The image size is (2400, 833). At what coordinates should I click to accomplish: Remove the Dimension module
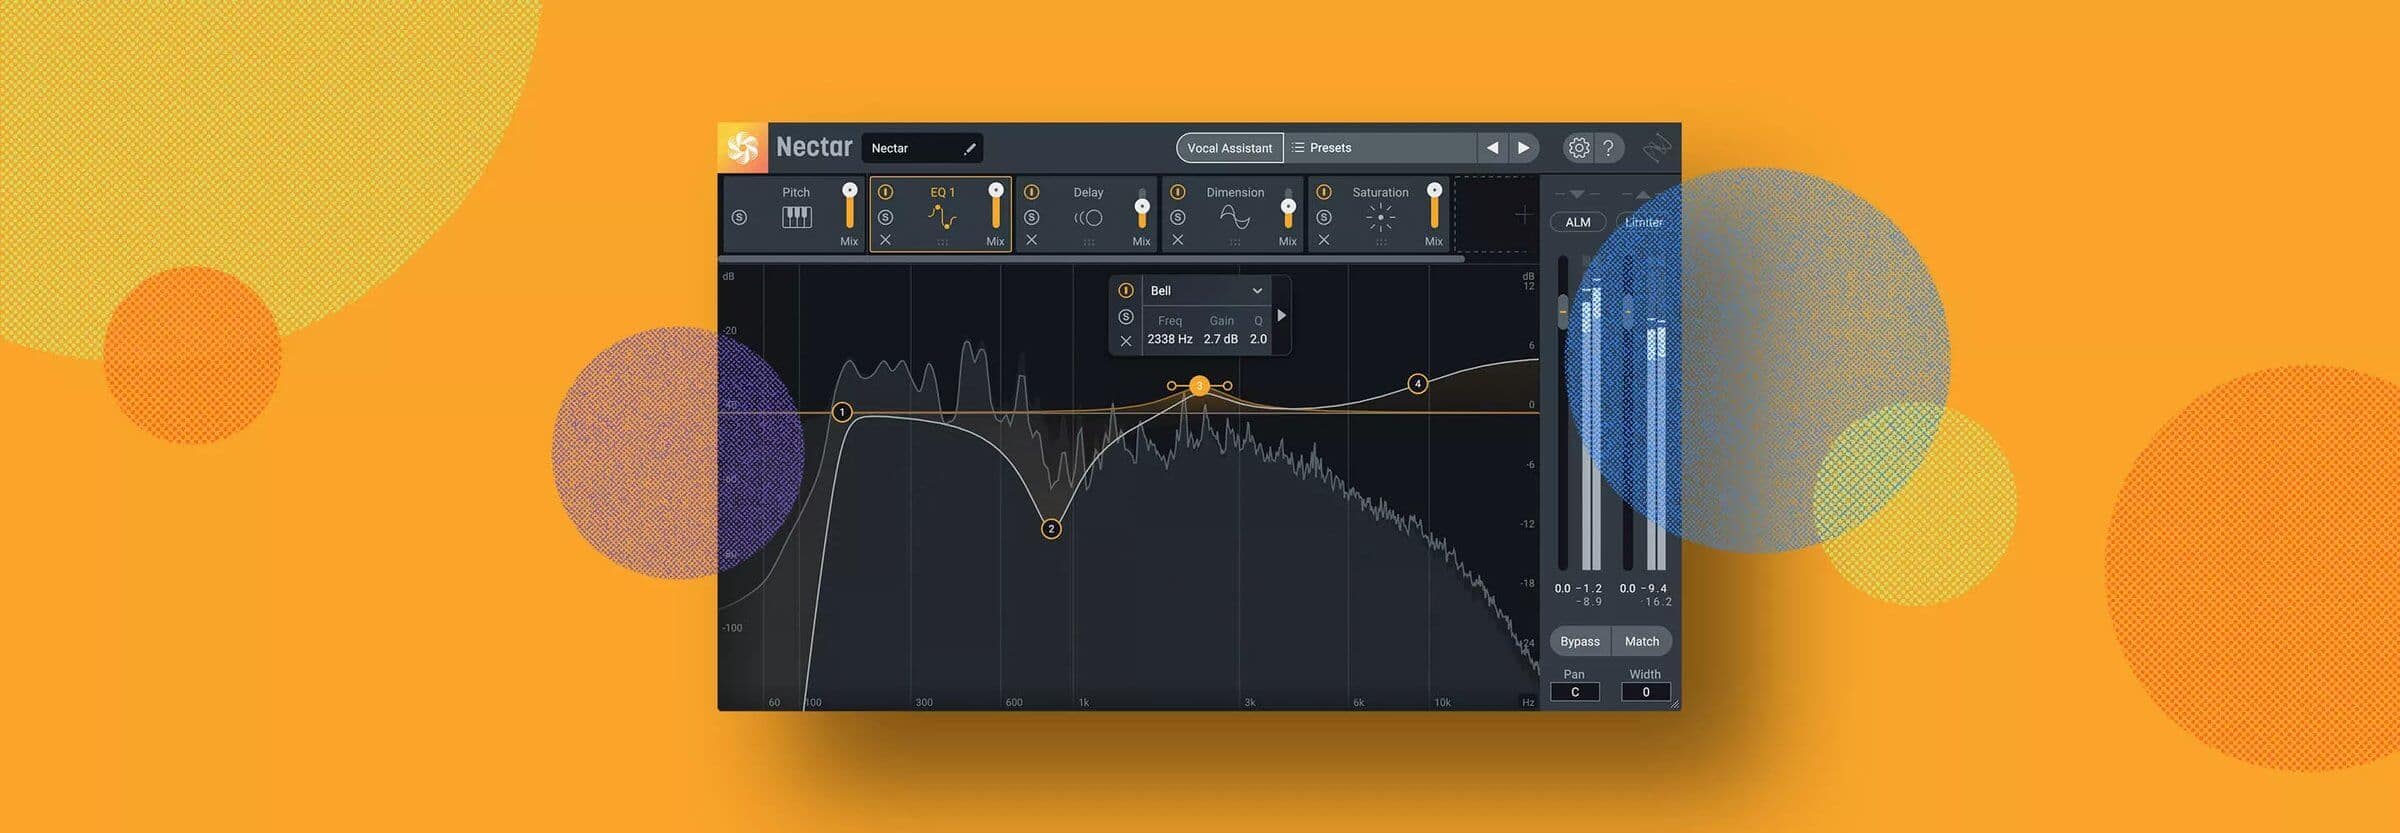coord(1178,240)
